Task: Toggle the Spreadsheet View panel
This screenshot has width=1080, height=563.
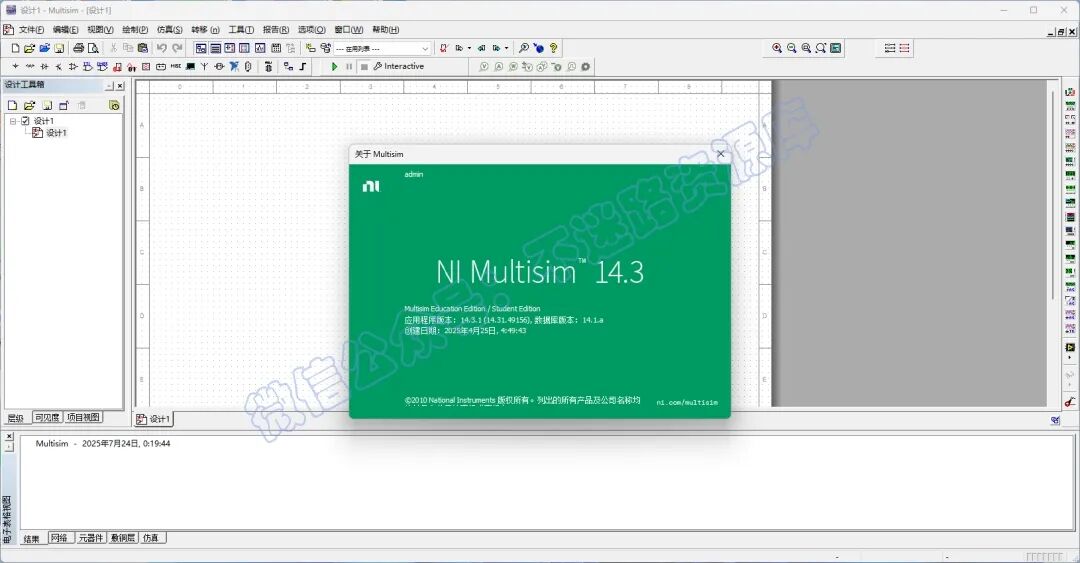Action: point(216,48)
